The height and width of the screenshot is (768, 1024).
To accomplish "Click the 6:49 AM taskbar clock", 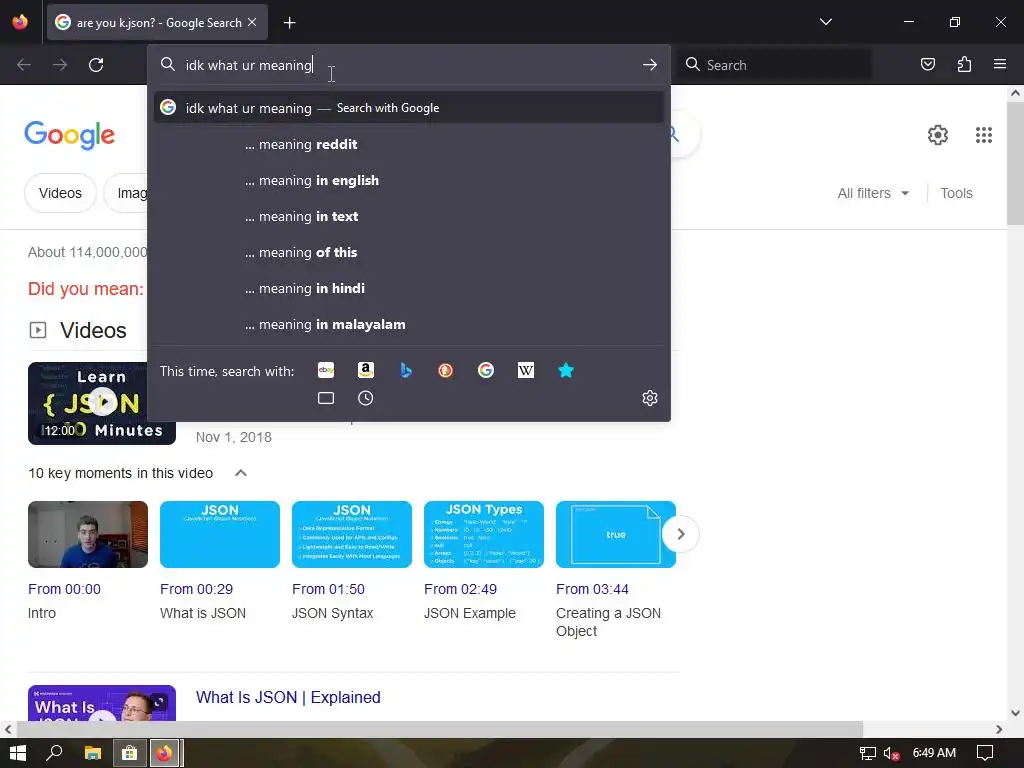I will (x=934, y=753).
